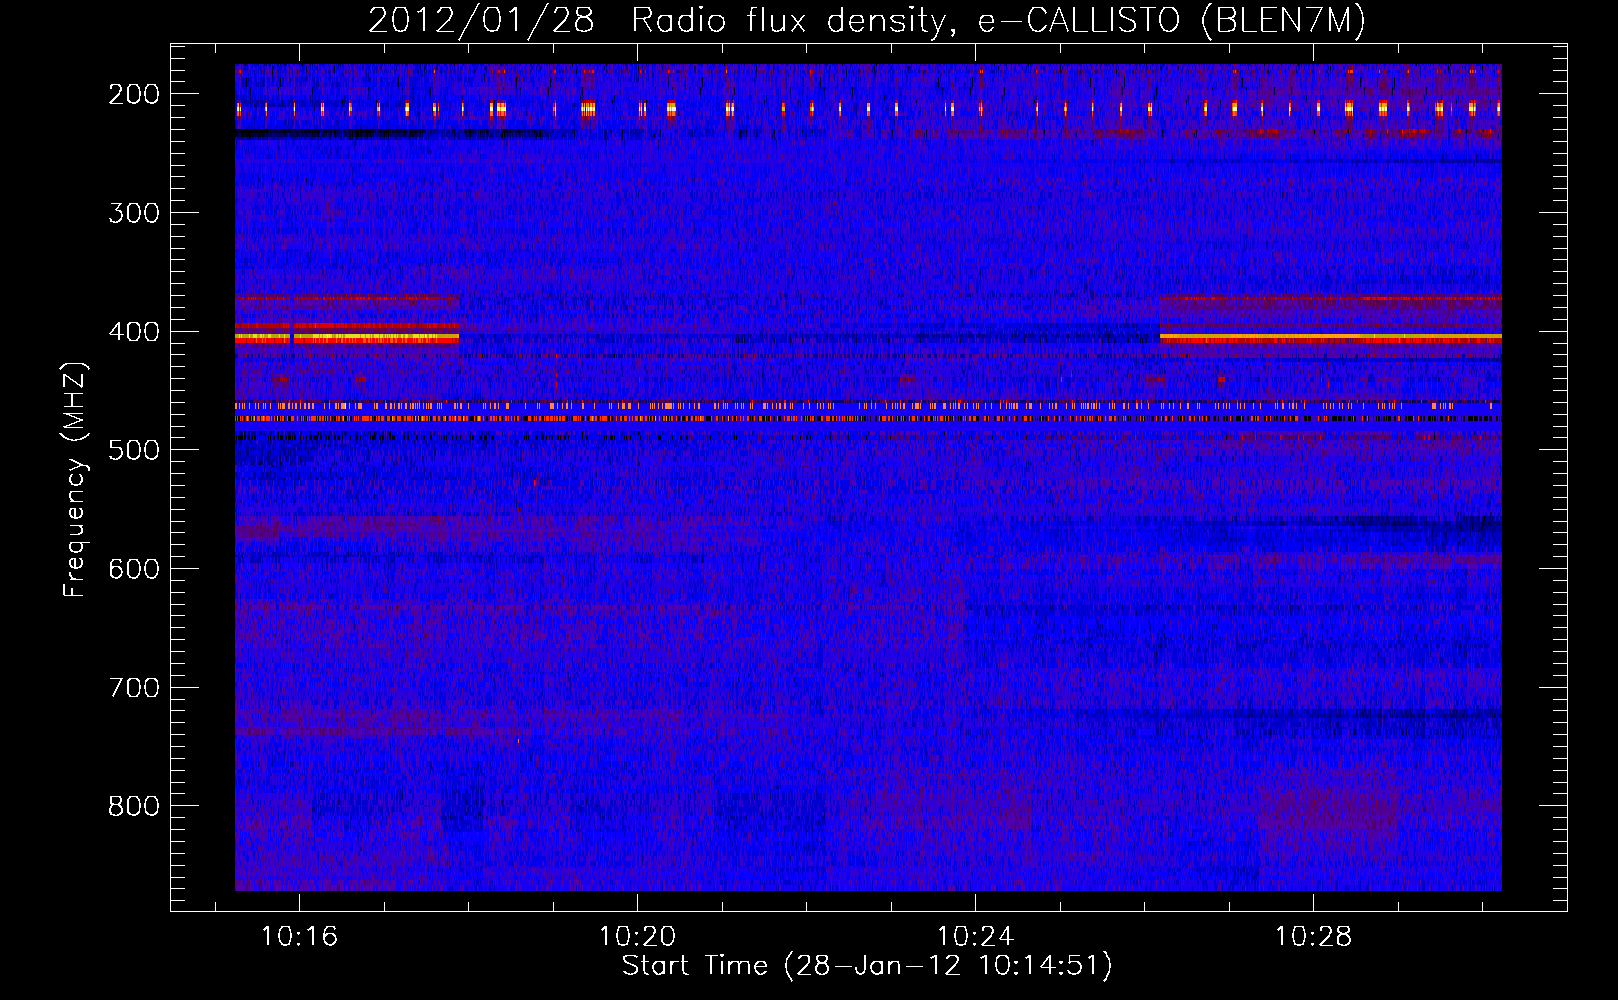Click the 10:16 time tick label

pos(299,937)
